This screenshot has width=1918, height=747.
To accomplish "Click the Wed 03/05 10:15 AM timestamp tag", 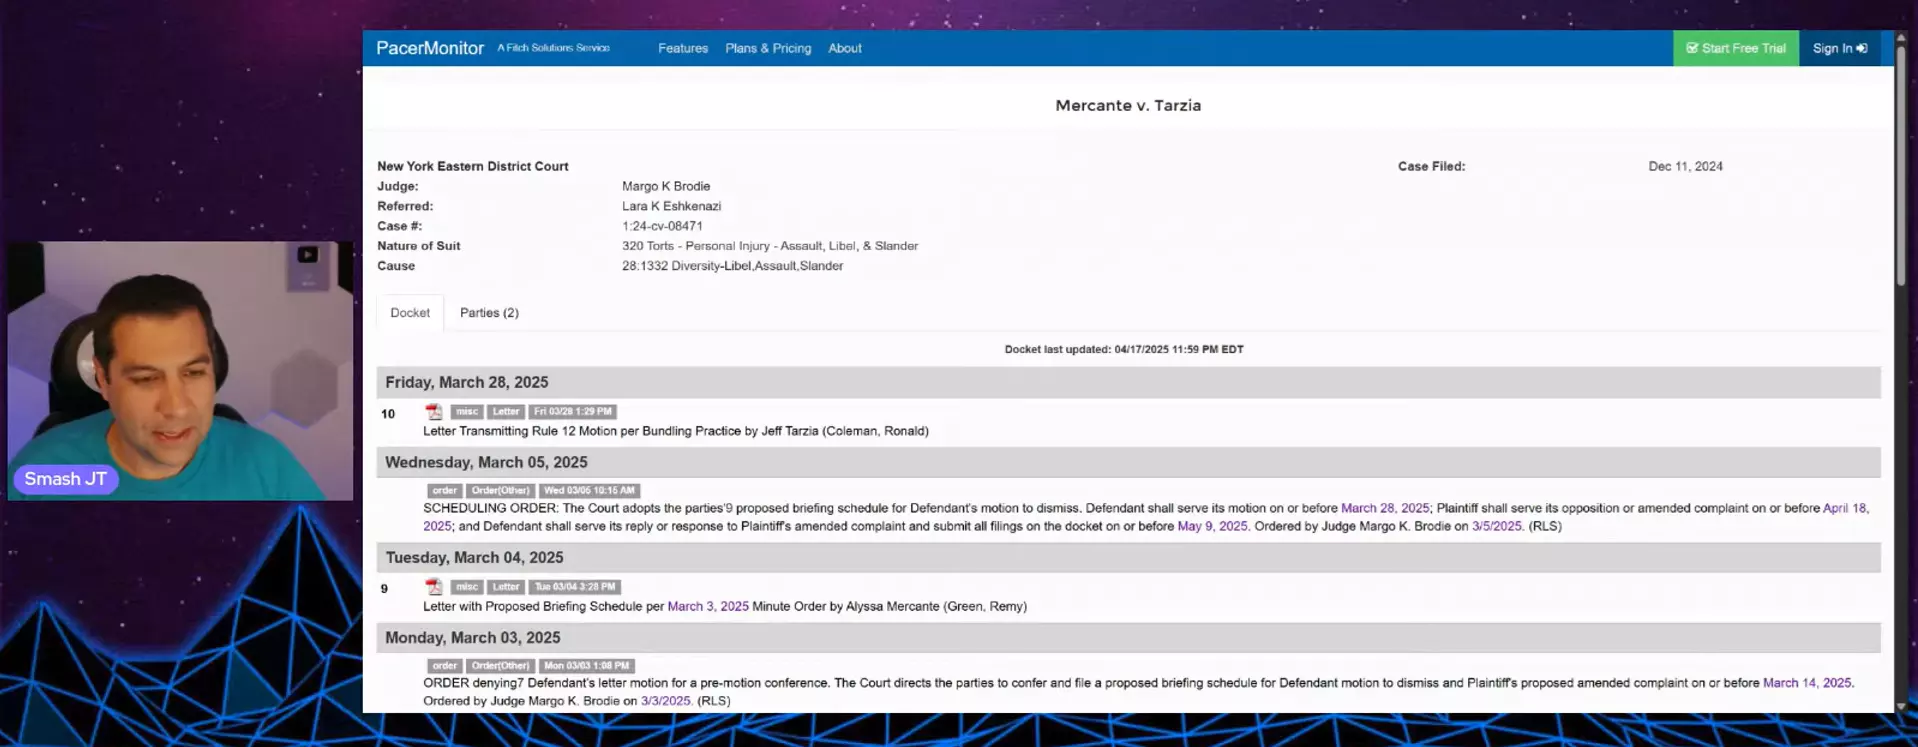I will point(589,490).
